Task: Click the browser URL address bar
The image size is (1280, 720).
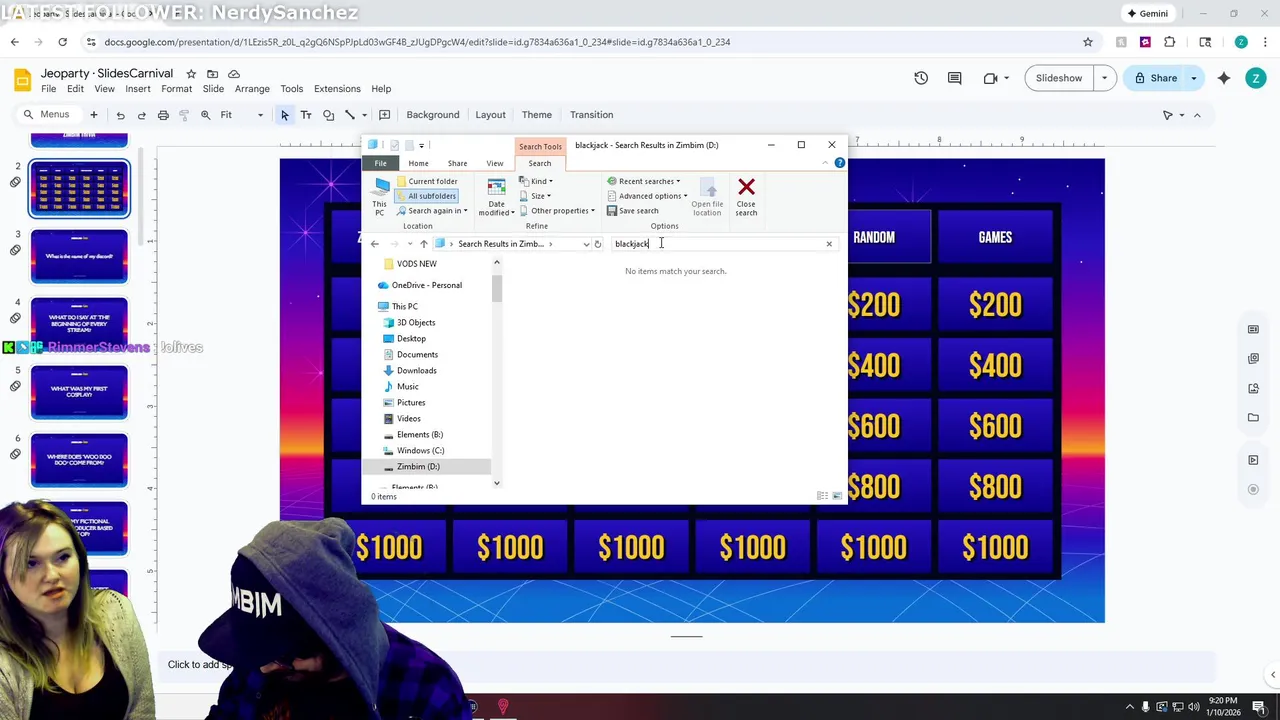Action: click(580, 42)
